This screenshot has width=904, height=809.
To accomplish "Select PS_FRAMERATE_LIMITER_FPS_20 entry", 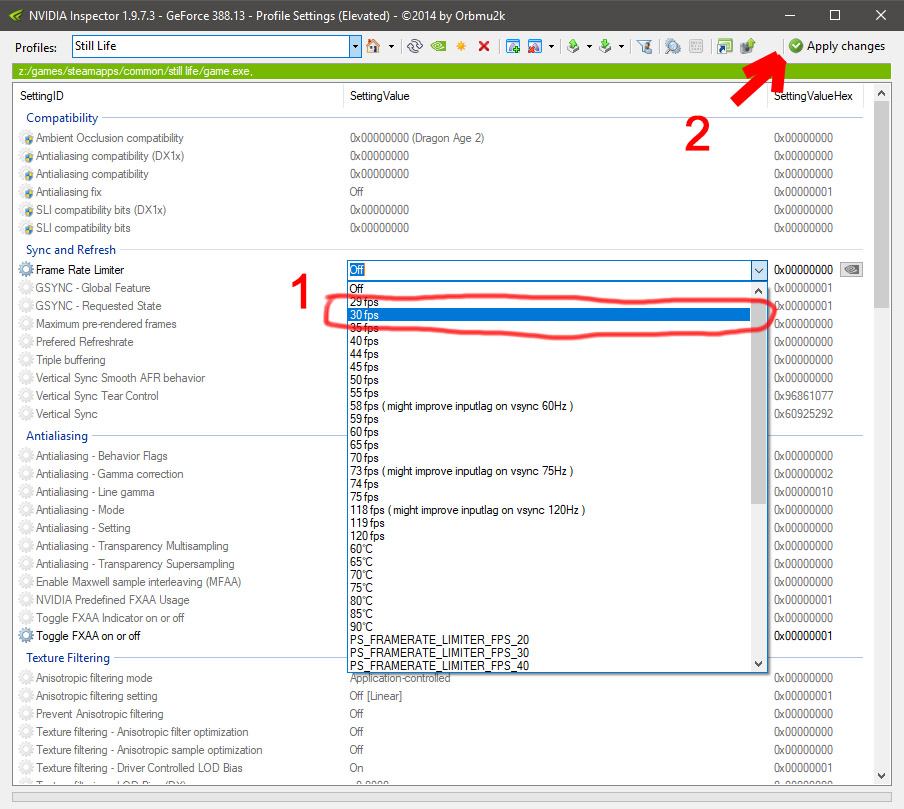I will pyautogui.click(x=550, y=639).
